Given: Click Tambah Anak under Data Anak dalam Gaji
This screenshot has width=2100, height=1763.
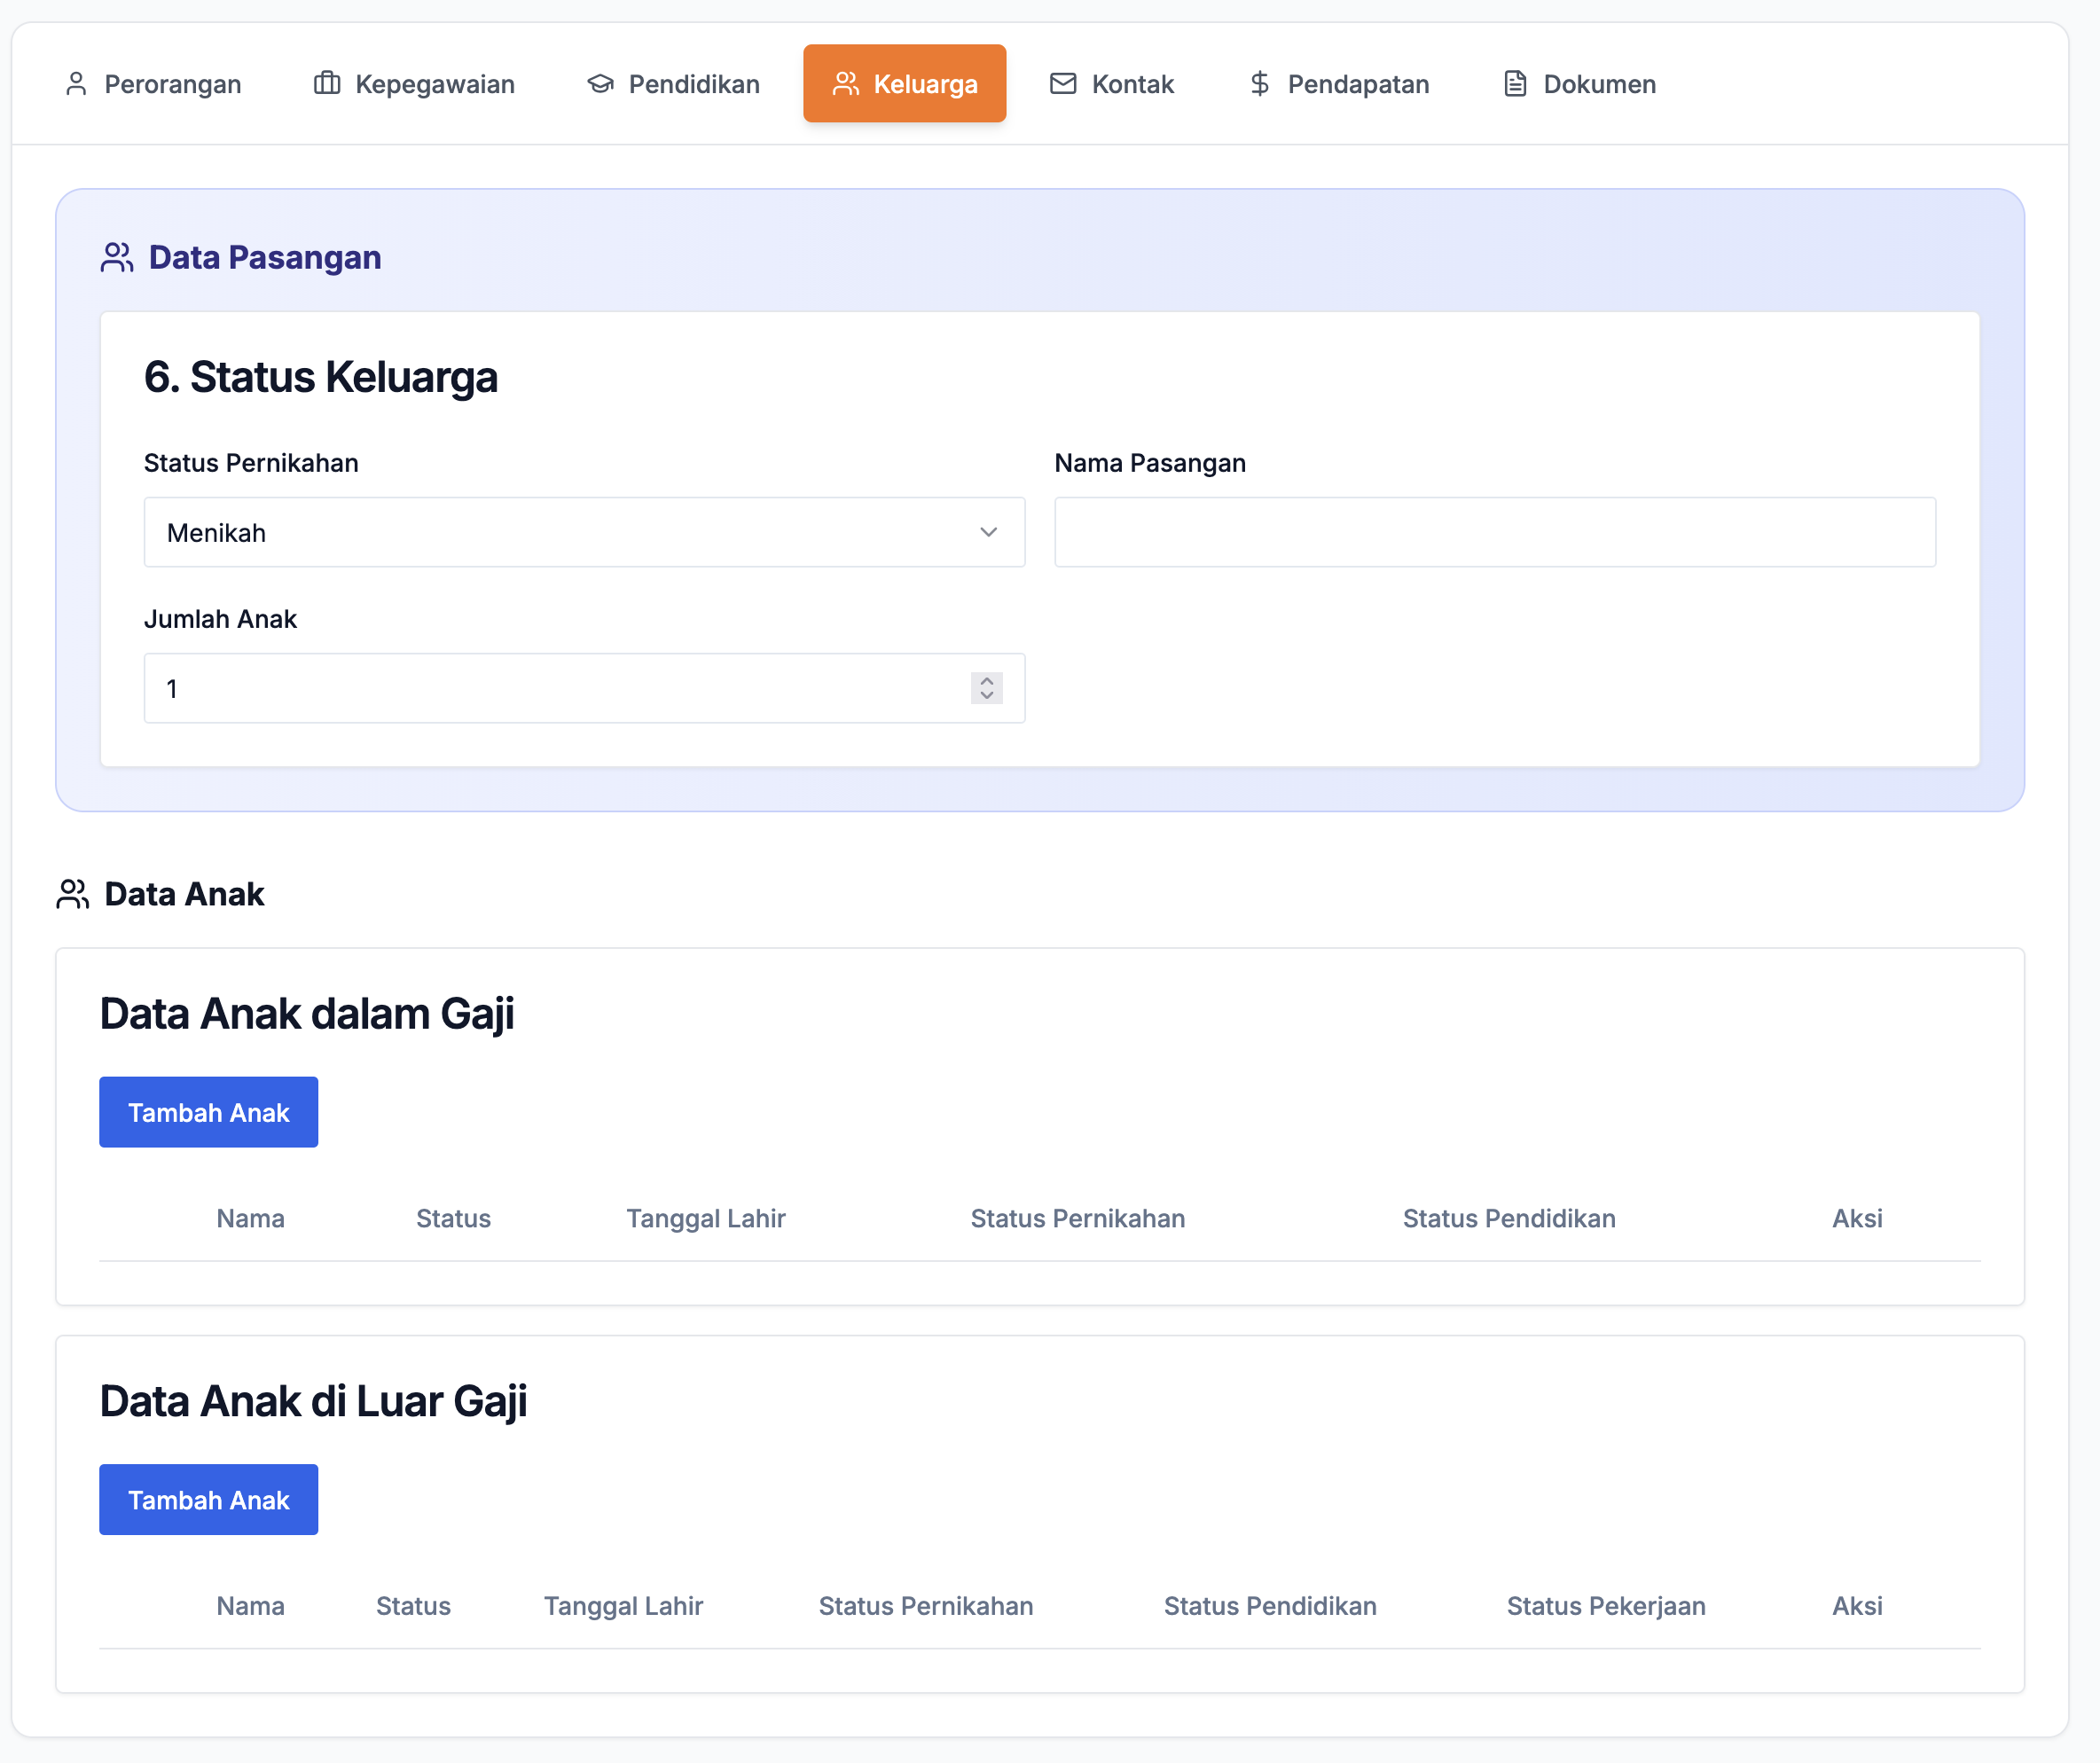Looking at the screenshot, I should (208, 1112).
